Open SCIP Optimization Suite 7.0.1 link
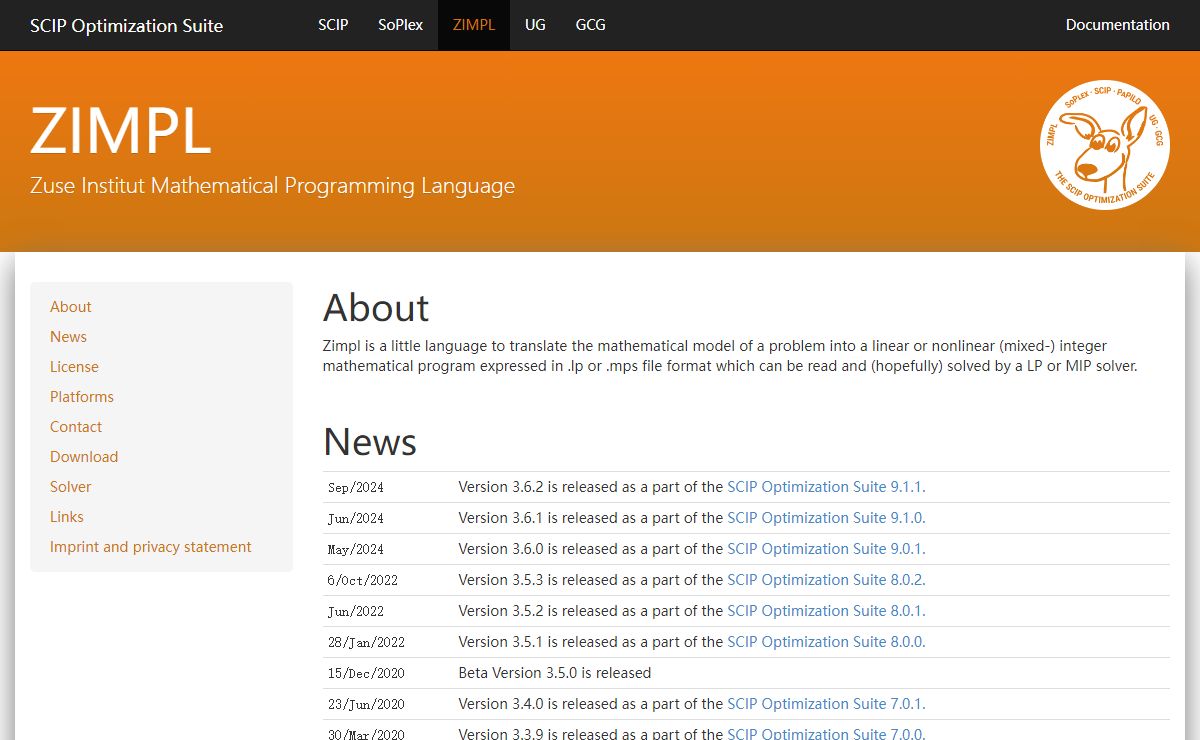This screenshot has height=740, width=1200. coord(826,704)
